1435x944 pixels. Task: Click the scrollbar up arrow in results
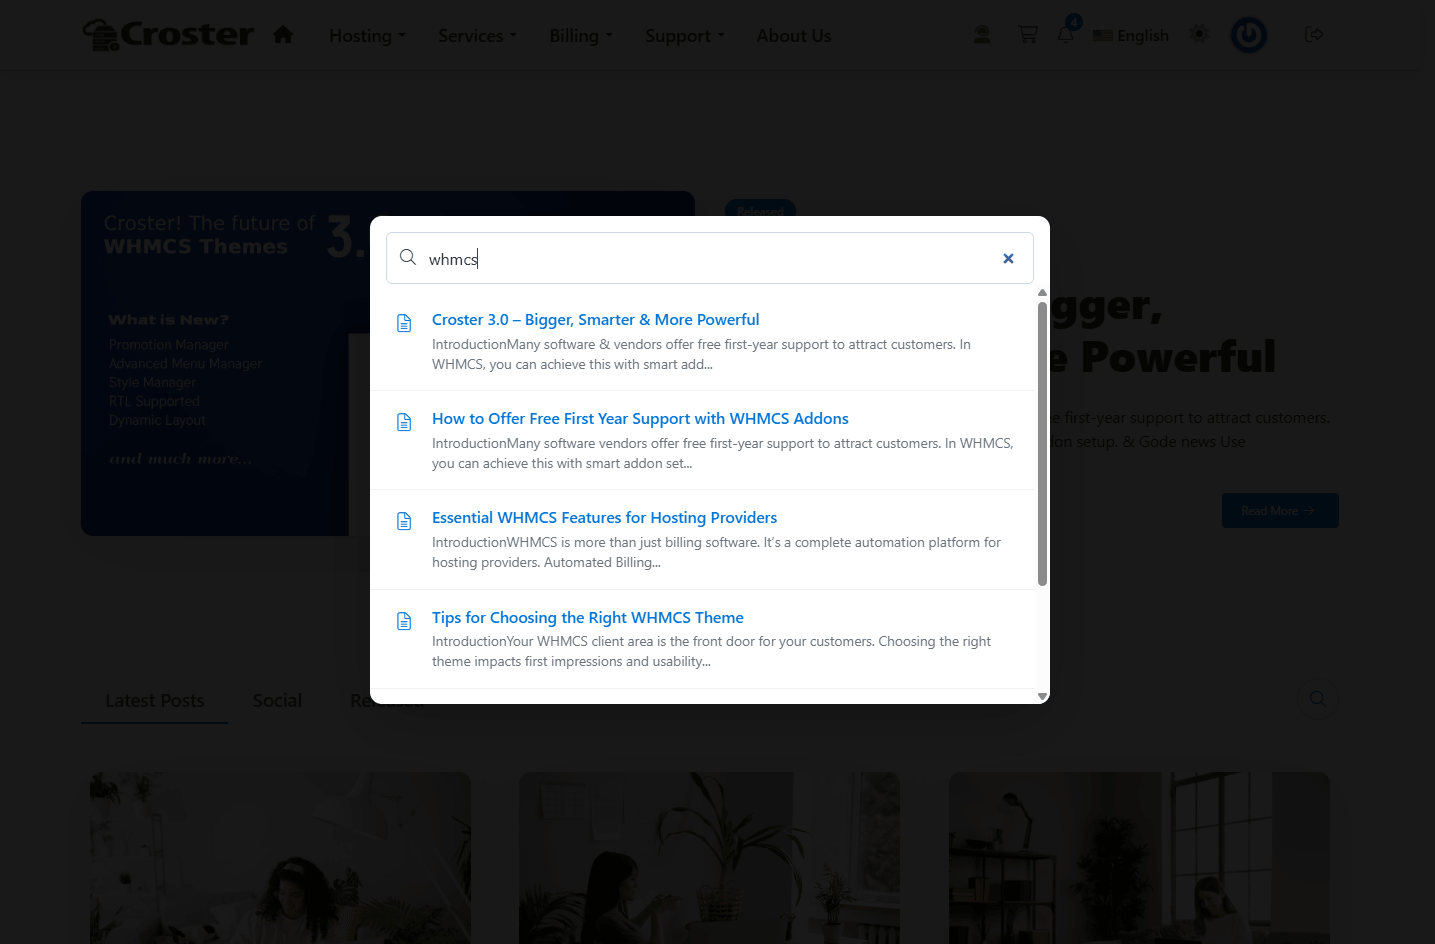(x=1042, y=293)
